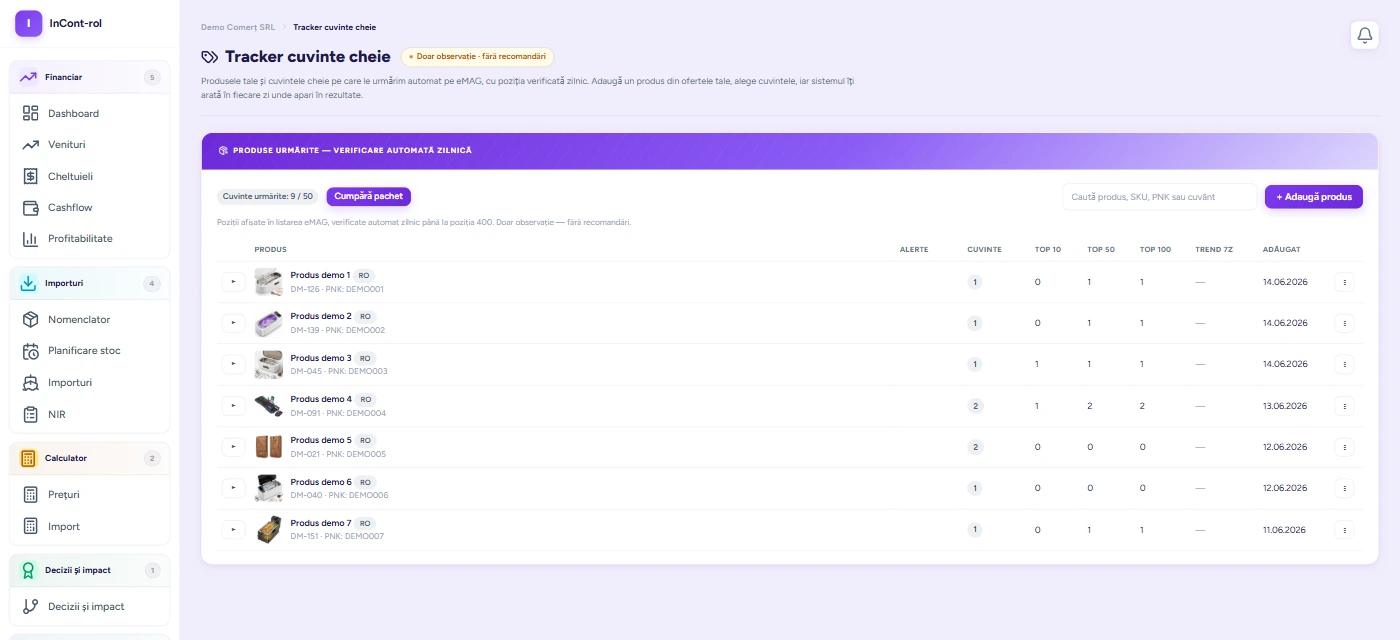Open row menu for Produs demo 5
Screen dimensions: 1400x640
tap(1345, 447)
